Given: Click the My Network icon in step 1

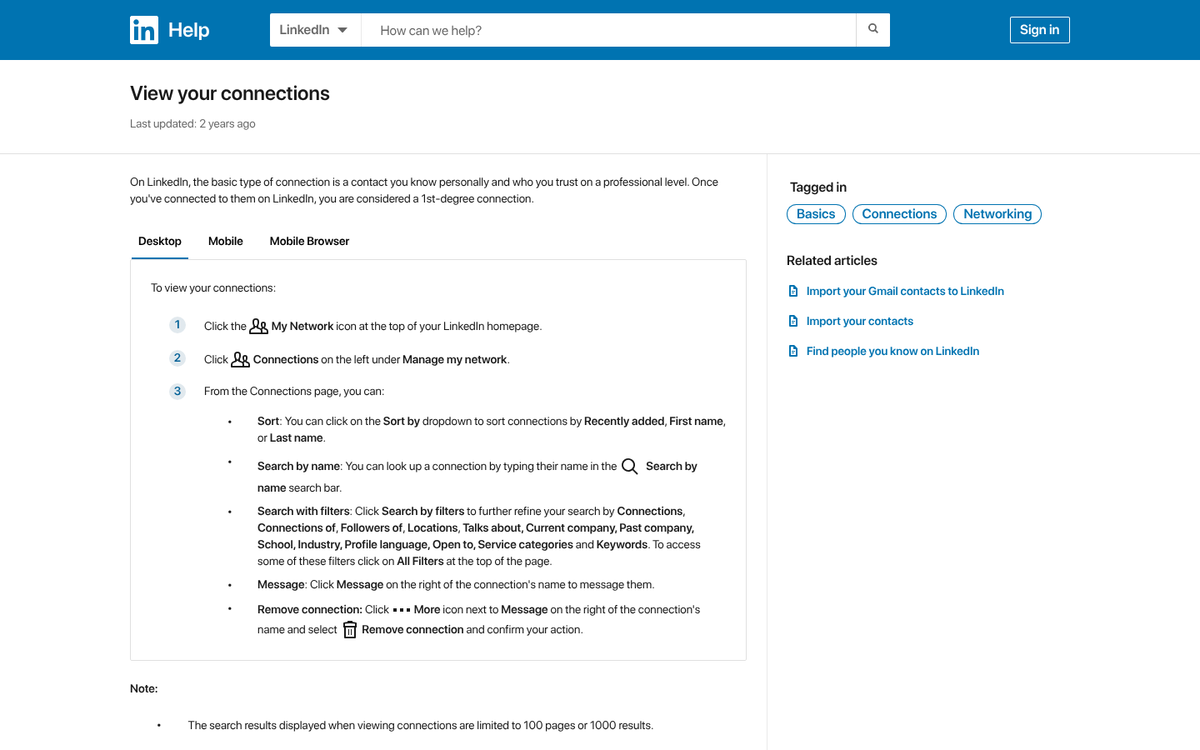Looking at the screenshot, I should point(260,324).
